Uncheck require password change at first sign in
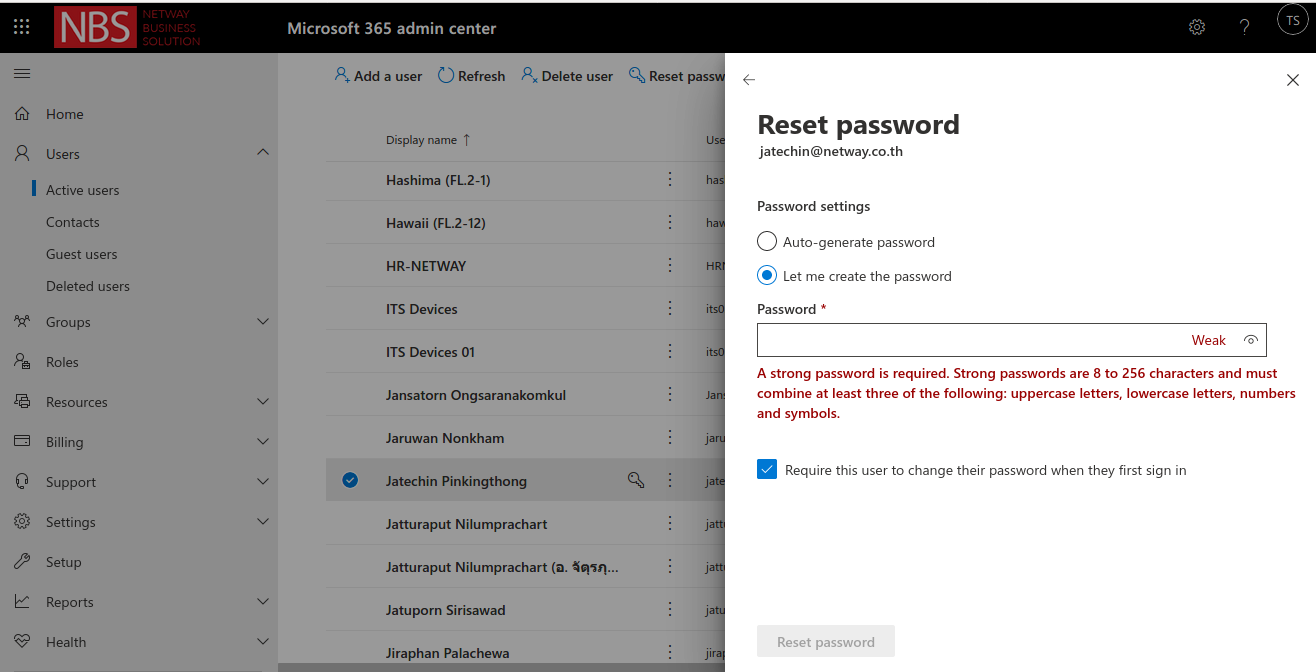1316x672 pixels. click(767, 470)
